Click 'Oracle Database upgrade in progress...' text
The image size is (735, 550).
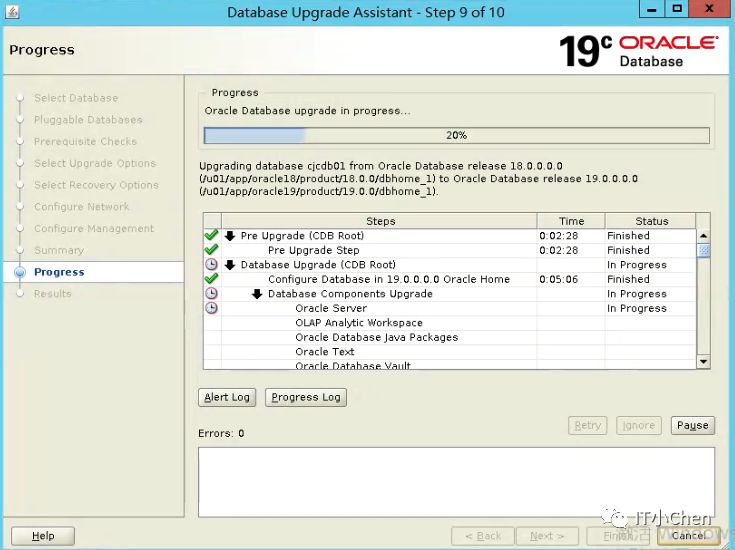(x=308, y=111)
